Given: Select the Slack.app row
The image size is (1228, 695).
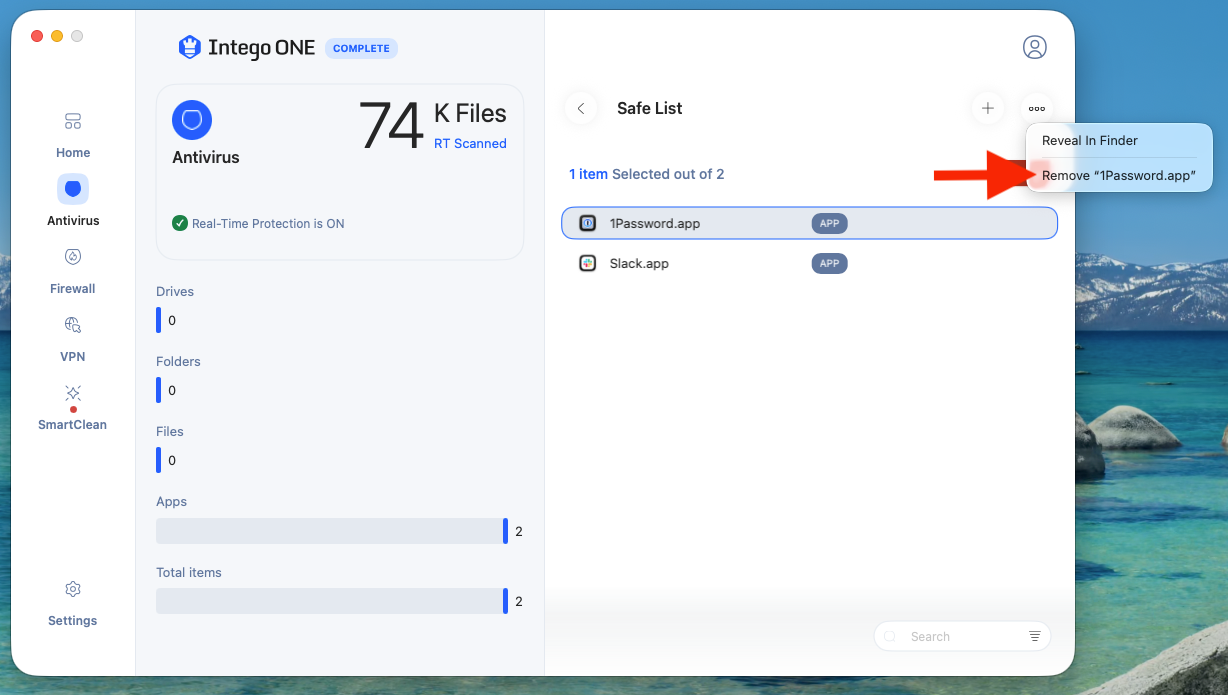Looking at the screenshot, I should pyautogui.click(x=809, y=263).
